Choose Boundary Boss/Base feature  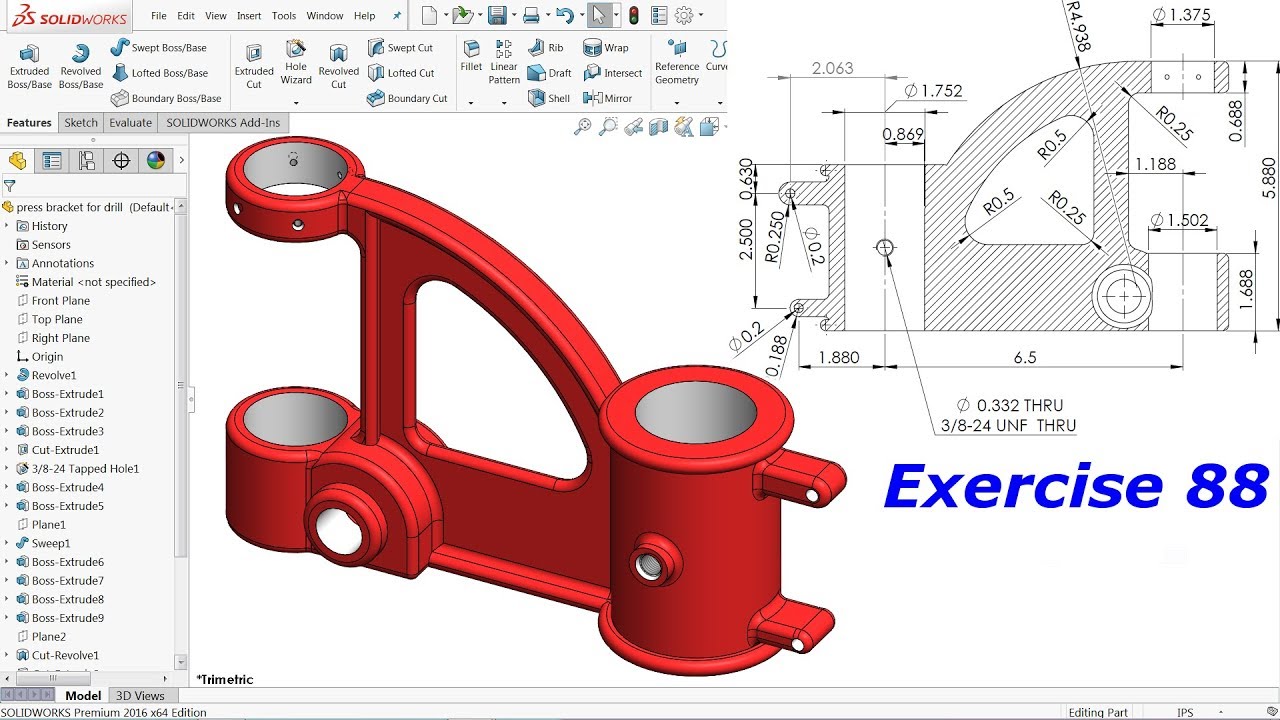pos(166,98)
